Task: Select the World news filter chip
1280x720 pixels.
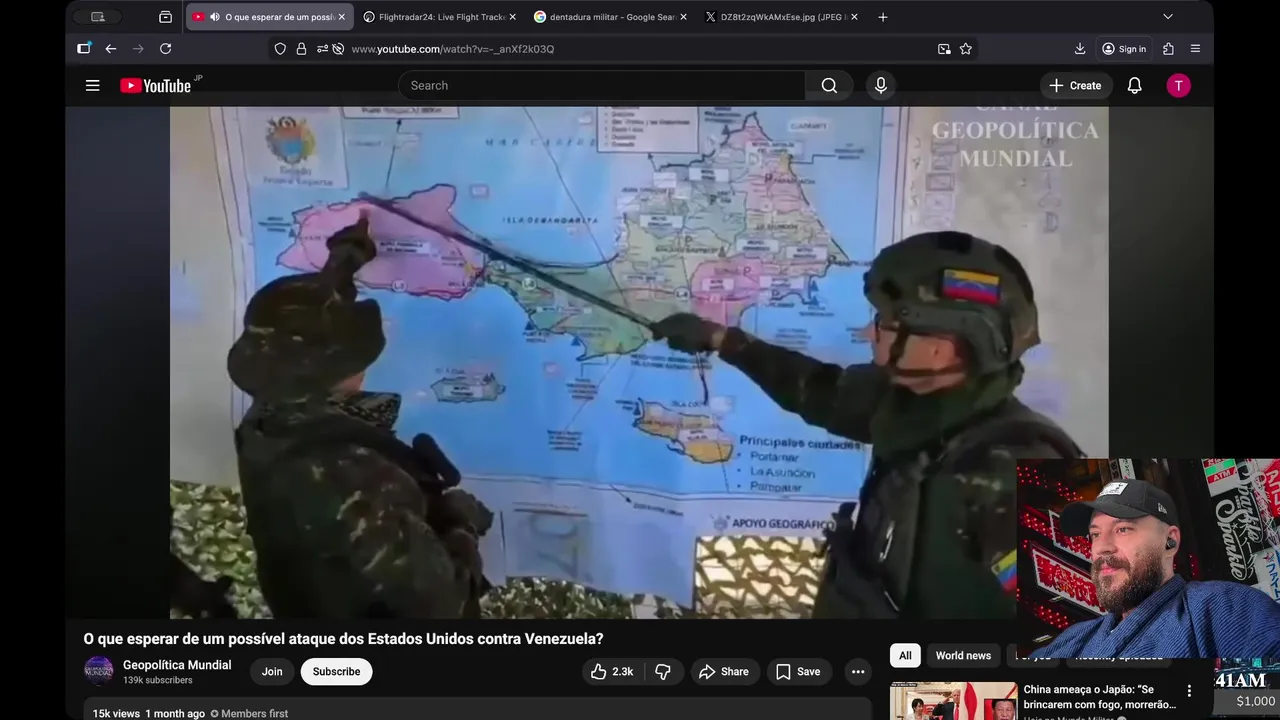Action: coord(963,656)
